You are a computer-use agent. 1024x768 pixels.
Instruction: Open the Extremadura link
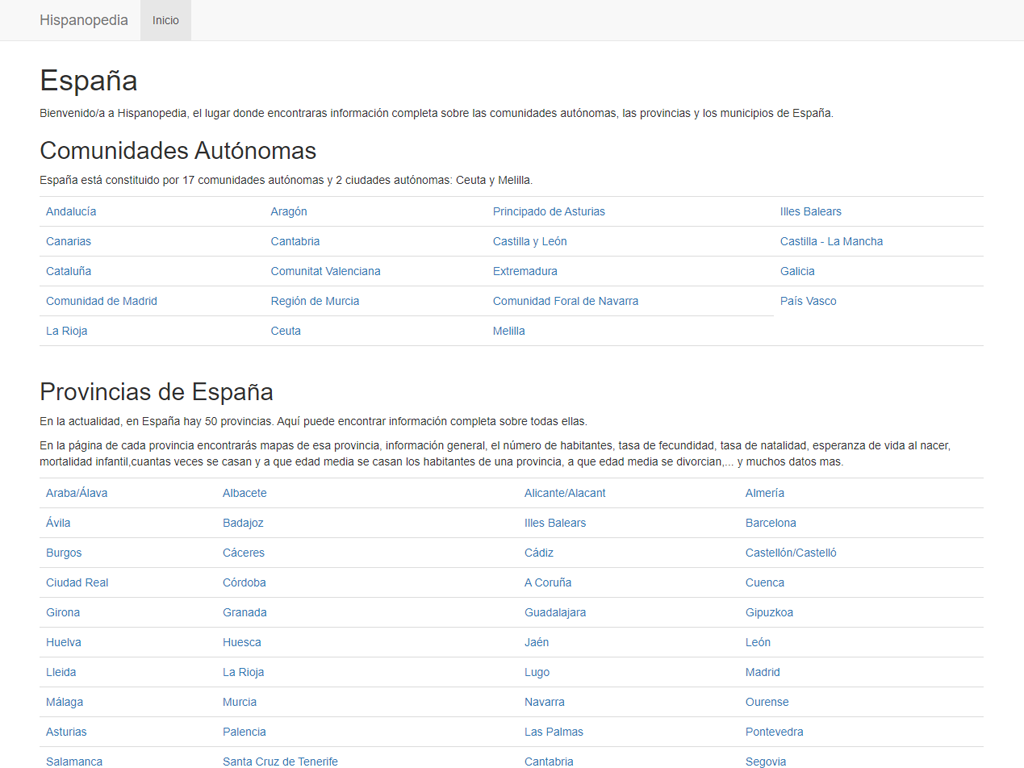525,272
